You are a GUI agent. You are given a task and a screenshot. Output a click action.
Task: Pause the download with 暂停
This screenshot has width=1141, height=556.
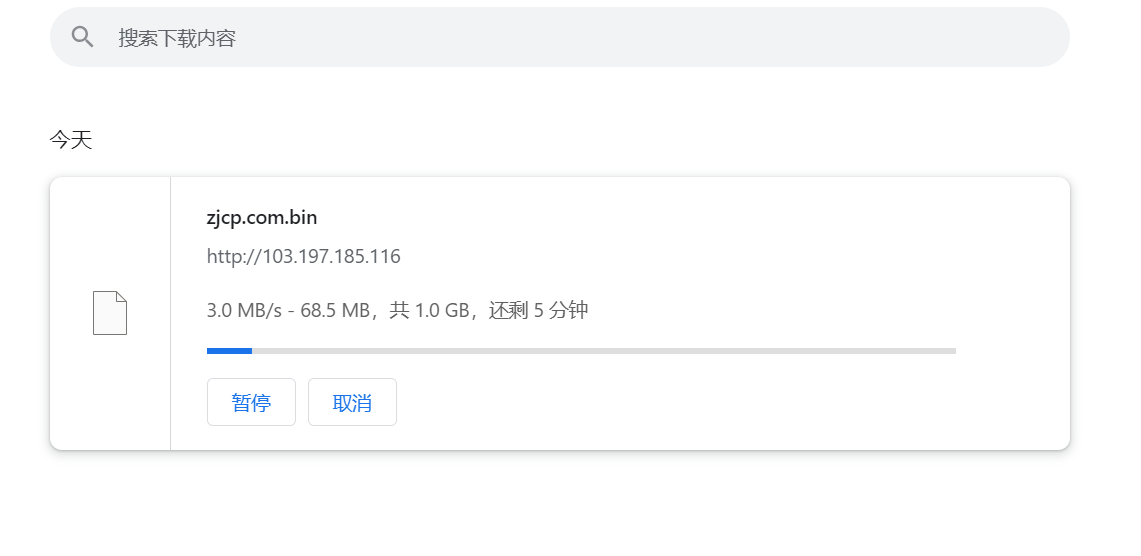251,402
